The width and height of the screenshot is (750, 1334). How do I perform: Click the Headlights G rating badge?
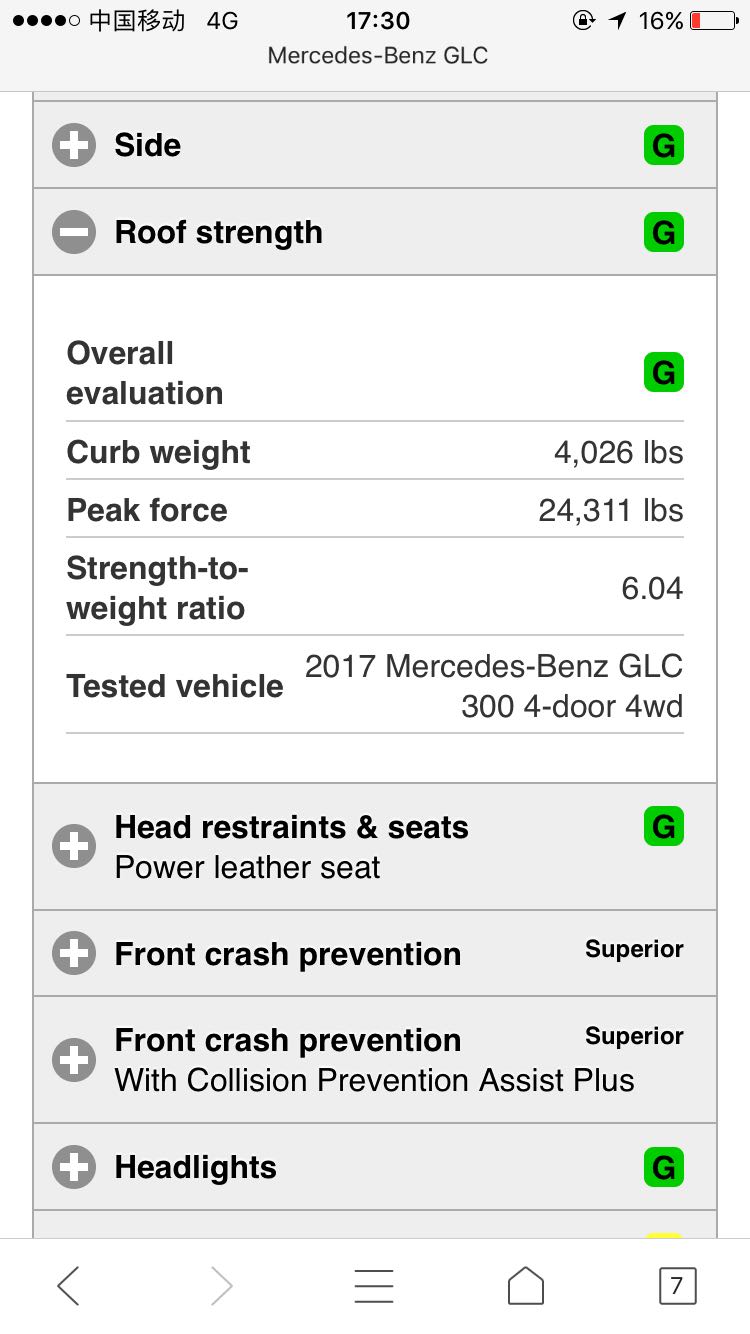click(663, 1167)
